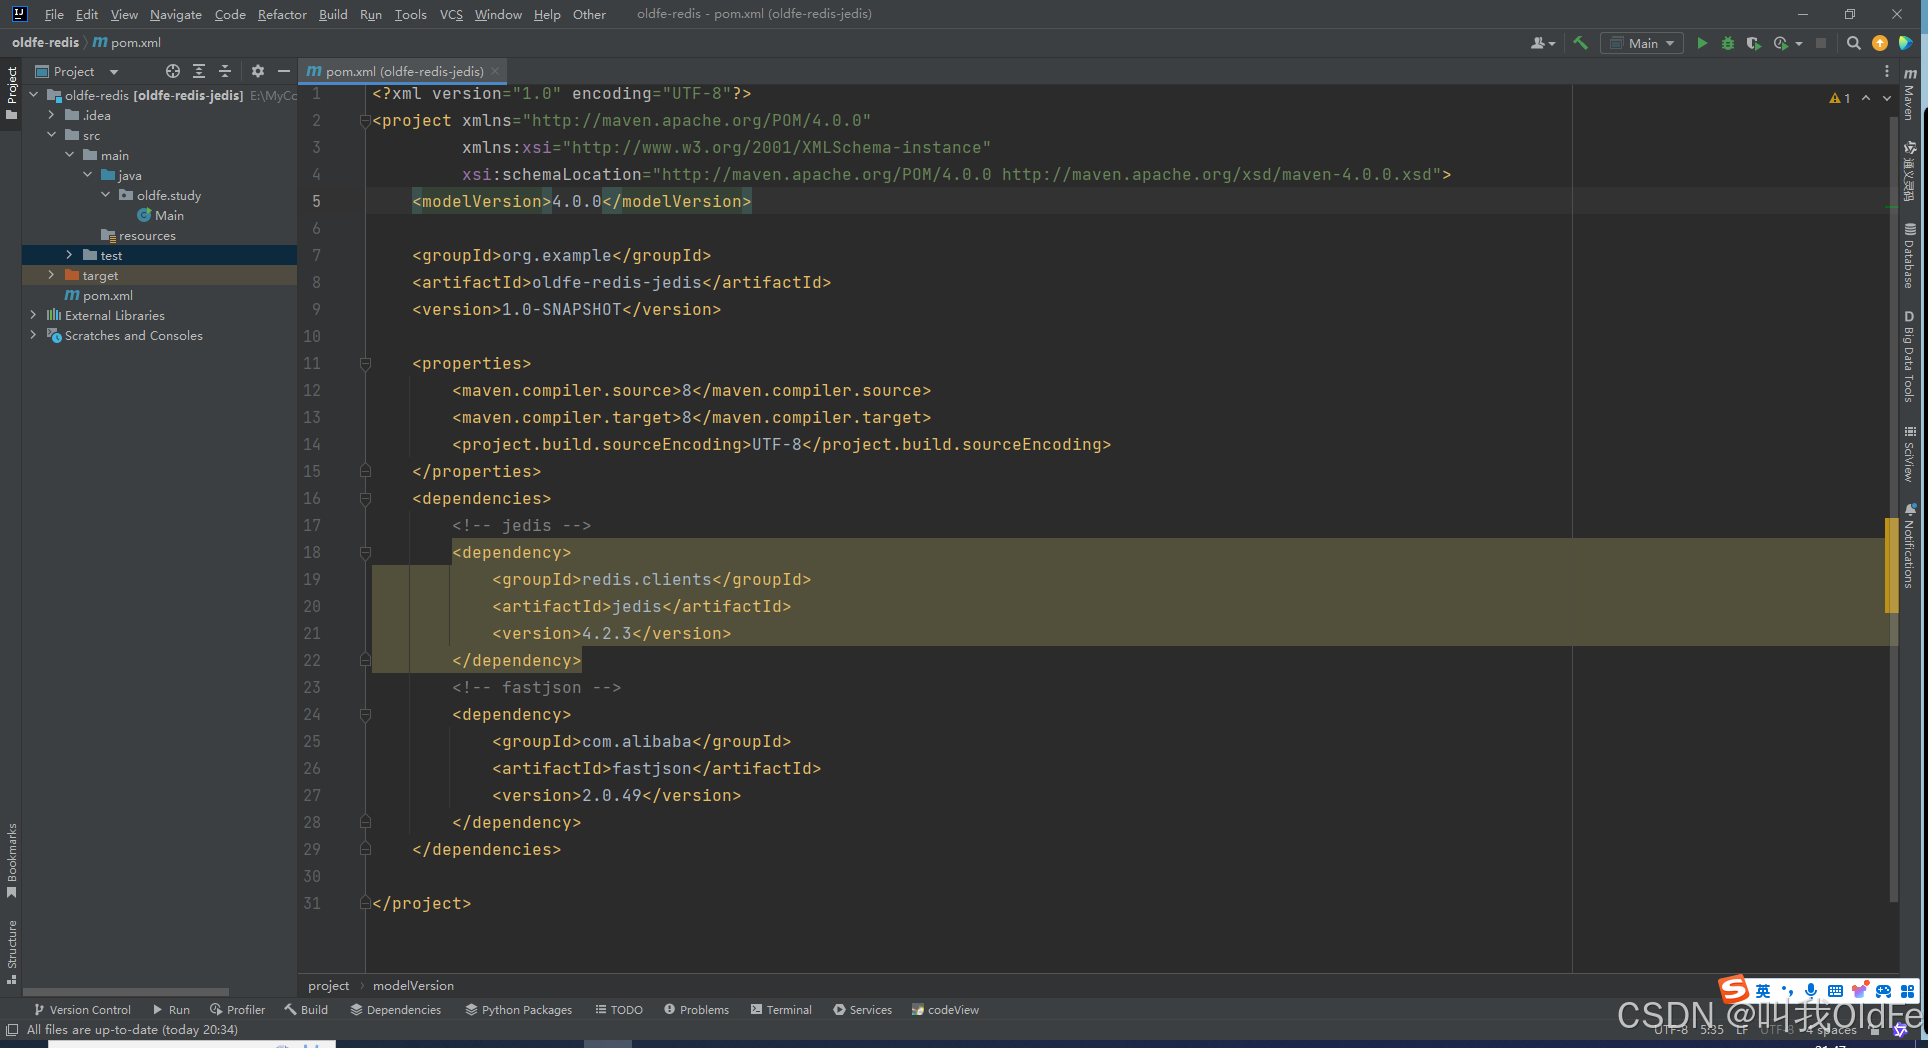Screen dimensions: 1928x1048
Task: Go to next highlighted error arrow
Action: [1887, 98]
